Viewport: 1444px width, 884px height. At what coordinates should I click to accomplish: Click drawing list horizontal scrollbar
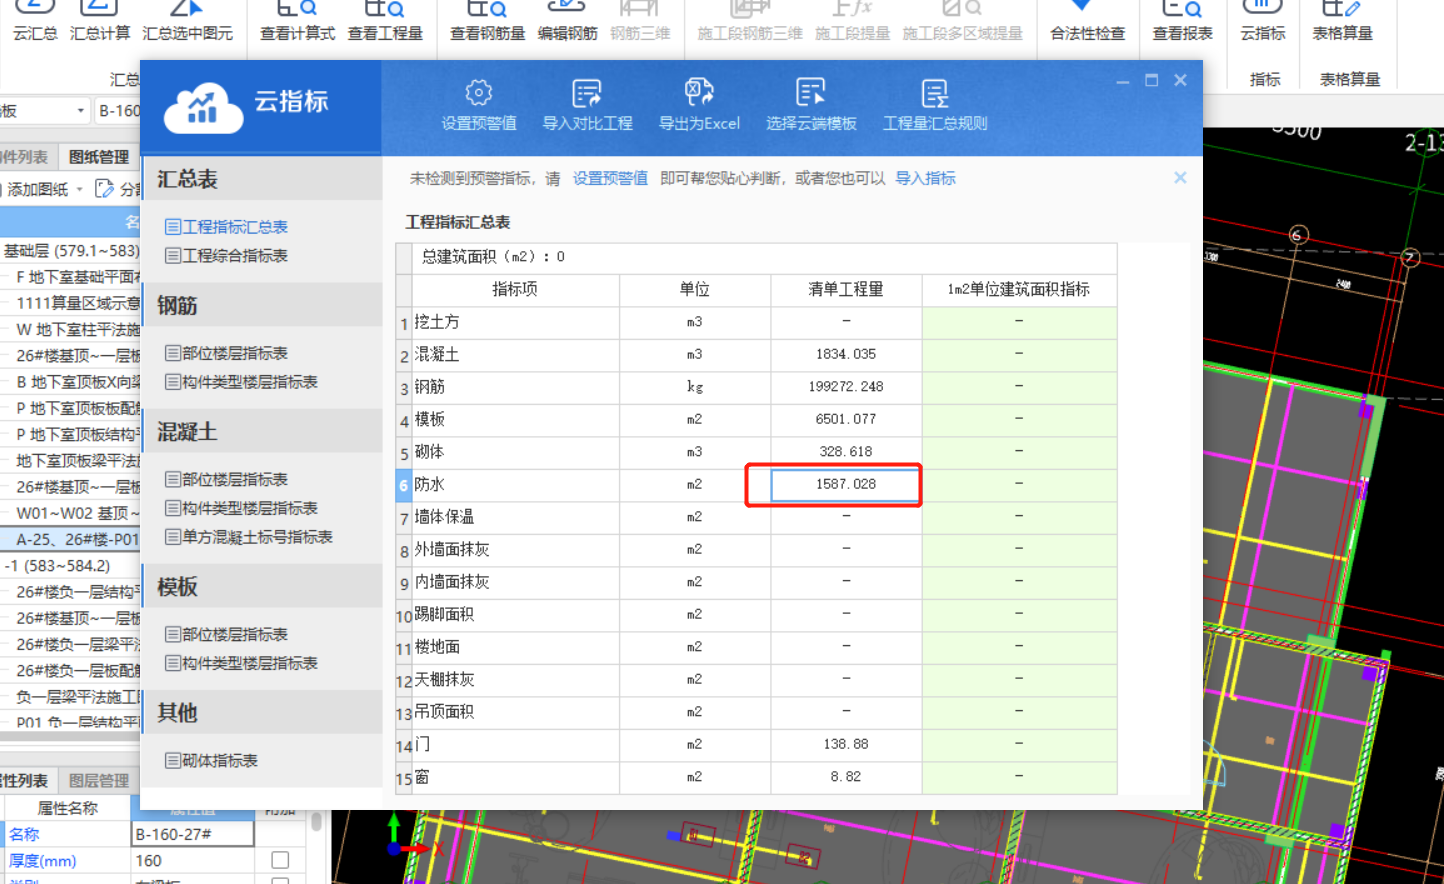pos(71,738)
